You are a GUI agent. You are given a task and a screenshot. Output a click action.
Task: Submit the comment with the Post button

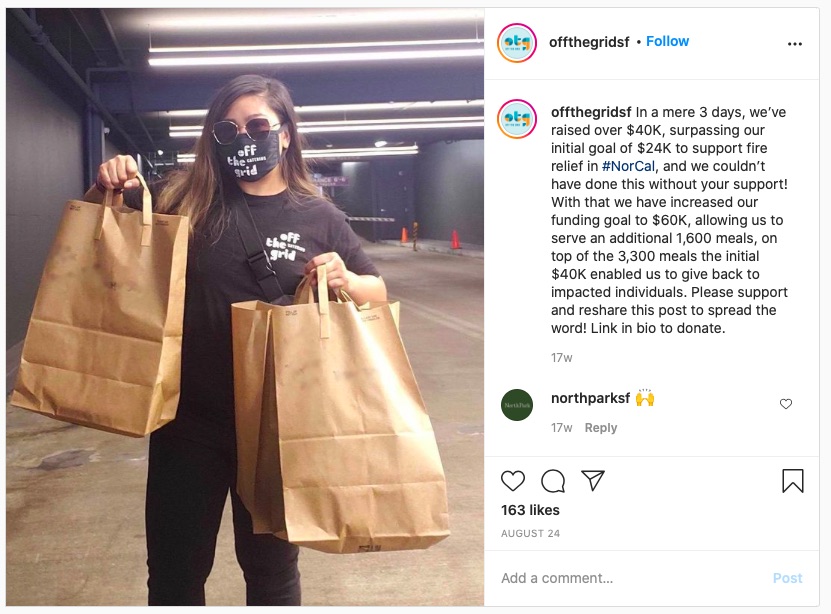[x=787, y=578]
